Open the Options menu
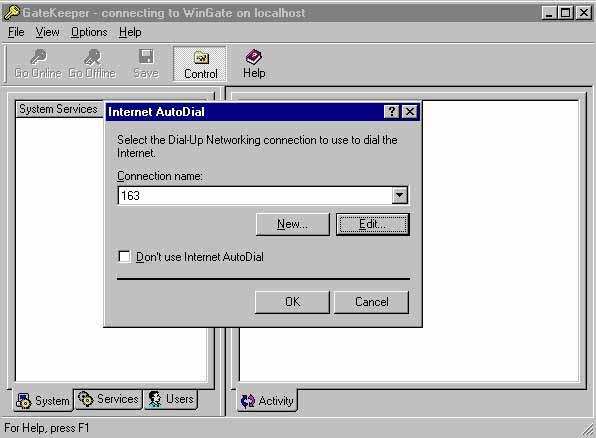The height and width of the screenshot is (438, 596). (x=89, y=32)
